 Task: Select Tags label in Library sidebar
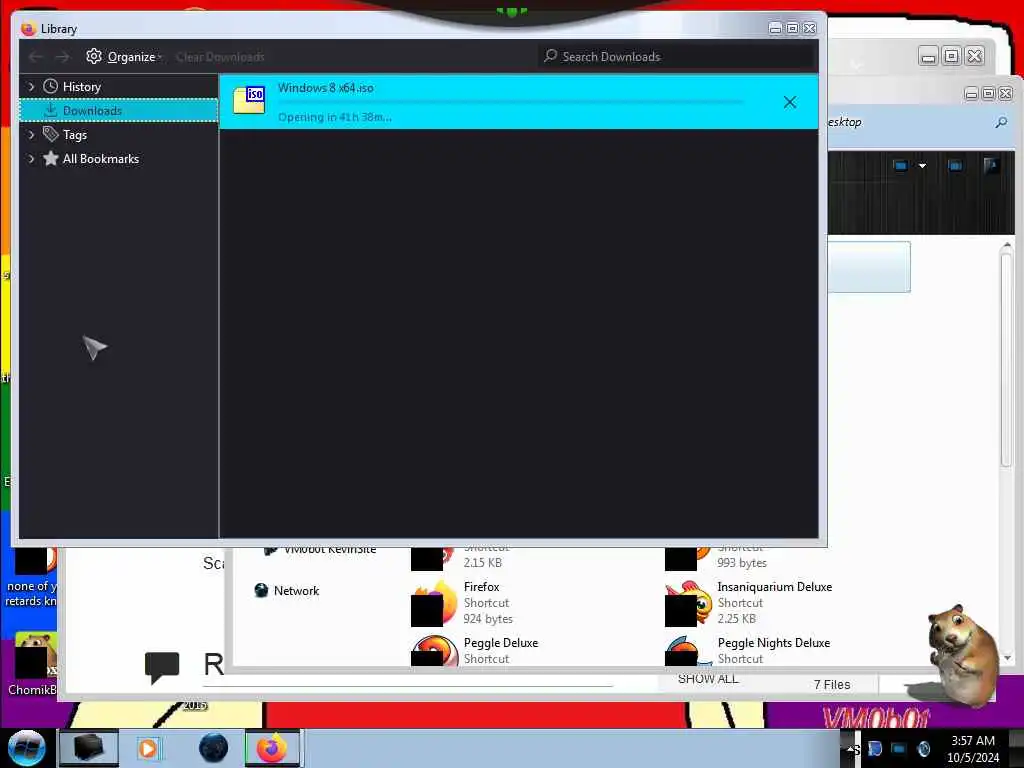click(74, 135)
